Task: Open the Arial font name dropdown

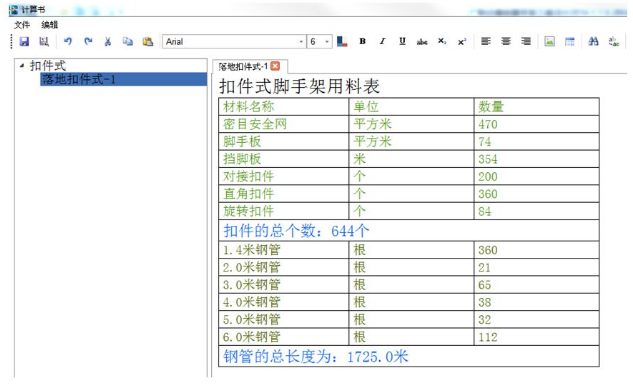Action: click(x=301, y=42)
